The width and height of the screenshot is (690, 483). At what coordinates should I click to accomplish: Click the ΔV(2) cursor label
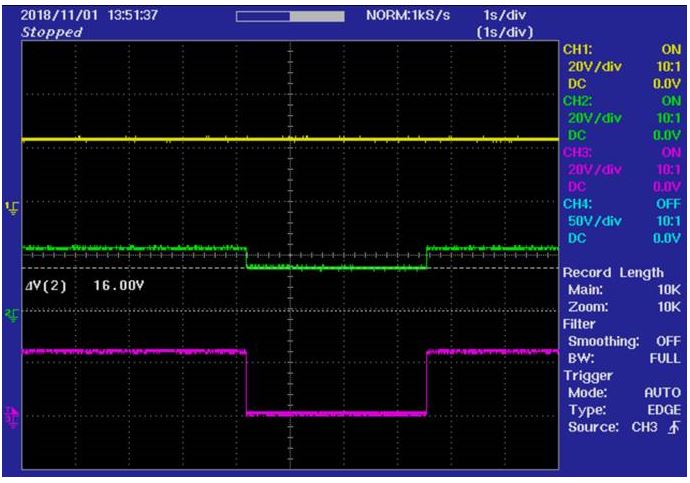(46, 286)
